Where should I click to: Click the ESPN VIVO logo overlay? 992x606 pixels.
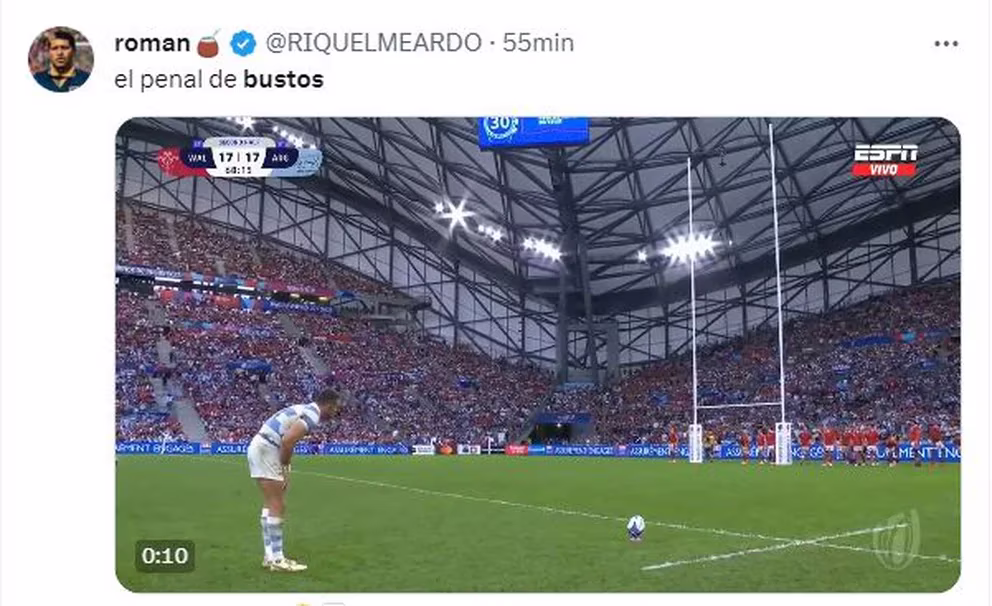[884, 160]
